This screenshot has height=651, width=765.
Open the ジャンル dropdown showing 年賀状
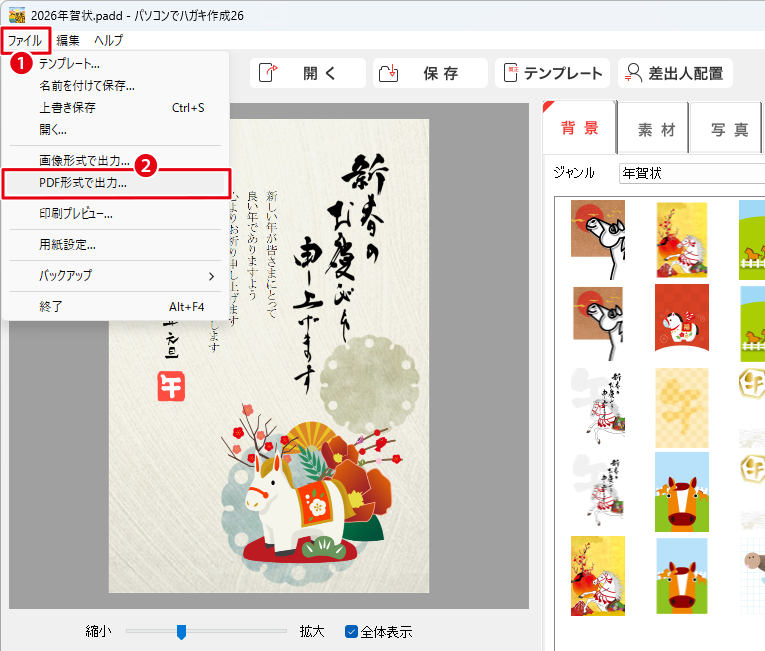pos(690,173)
